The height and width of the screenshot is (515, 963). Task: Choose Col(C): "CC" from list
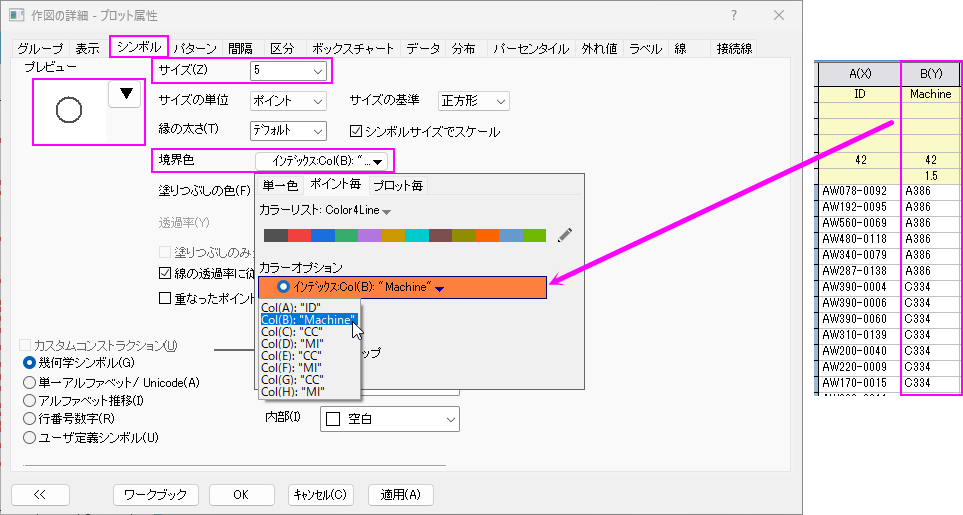click(x=309, y=331)
